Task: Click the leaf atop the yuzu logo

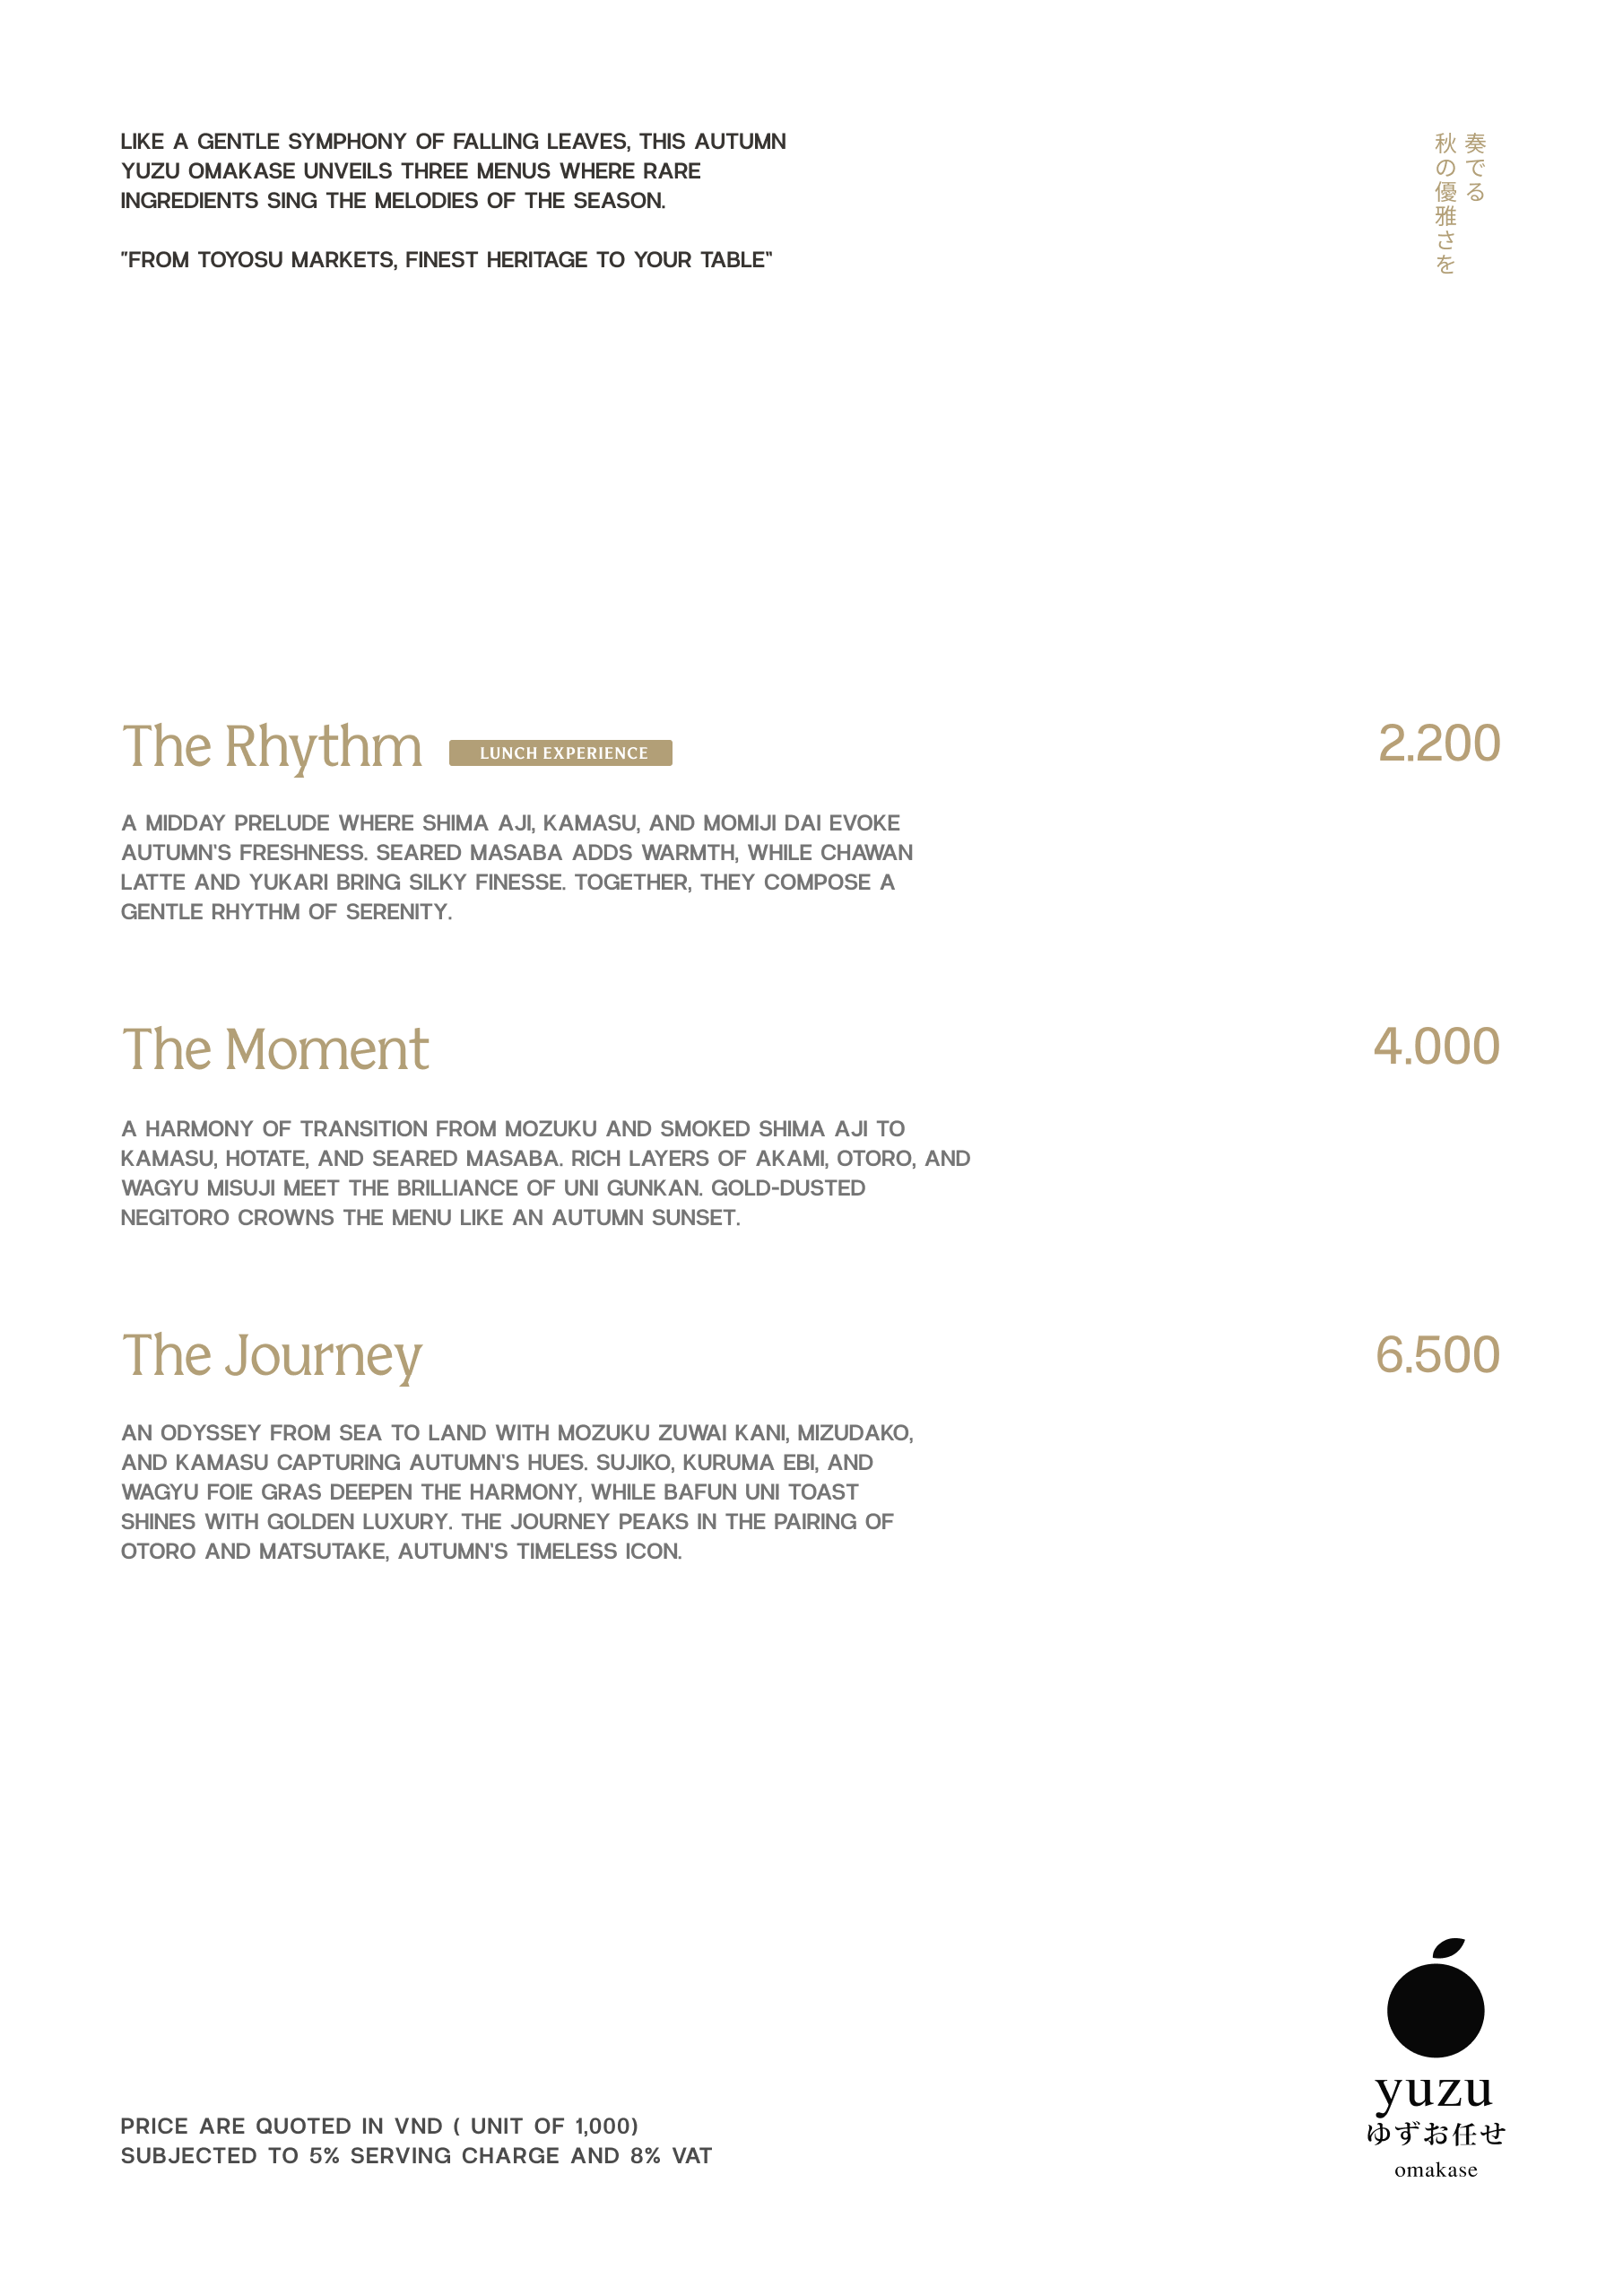Action: (x=1449, y=1948)
